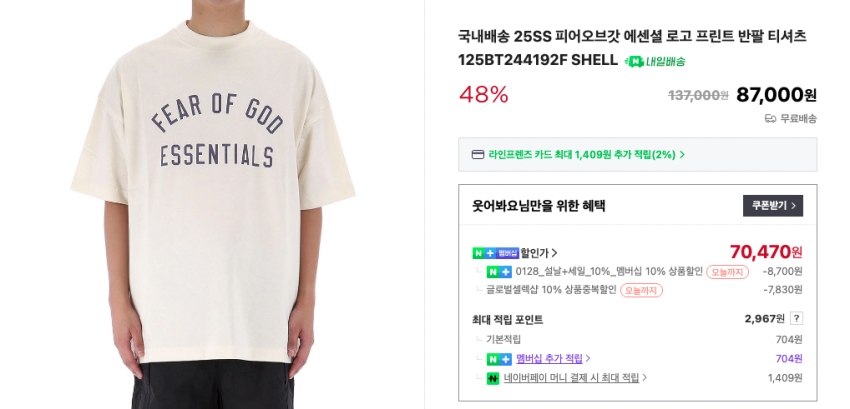Click the 오늘까지 tag on 글로벌셀렉샵 discount
Viewport: 850px width, 409px height.
click(641, 290)
